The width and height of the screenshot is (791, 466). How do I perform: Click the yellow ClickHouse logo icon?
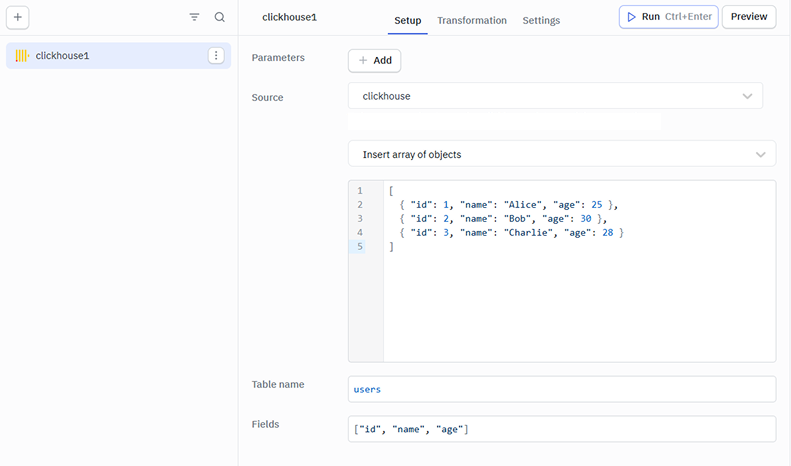pos(22,56)
